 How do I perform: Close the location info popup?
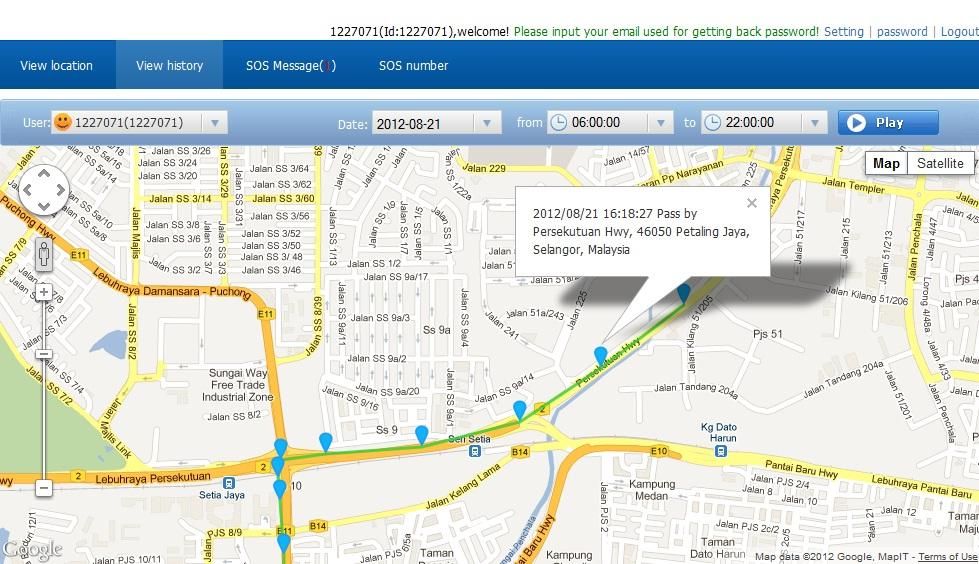751,203
